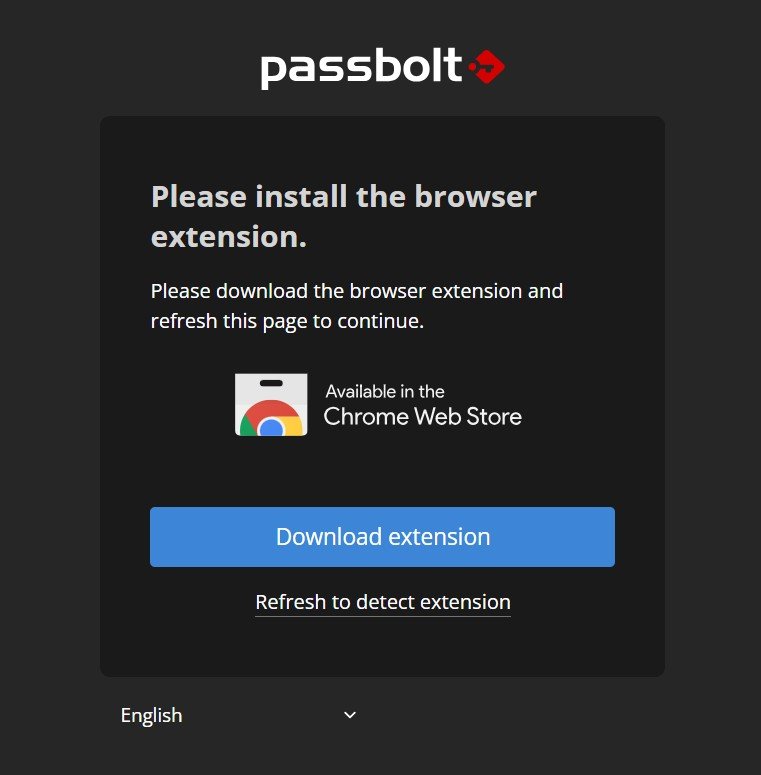Screen dimensions: 761x775
Task: Open the Chrome Web Store bag icon
Action: pos(271,404)
